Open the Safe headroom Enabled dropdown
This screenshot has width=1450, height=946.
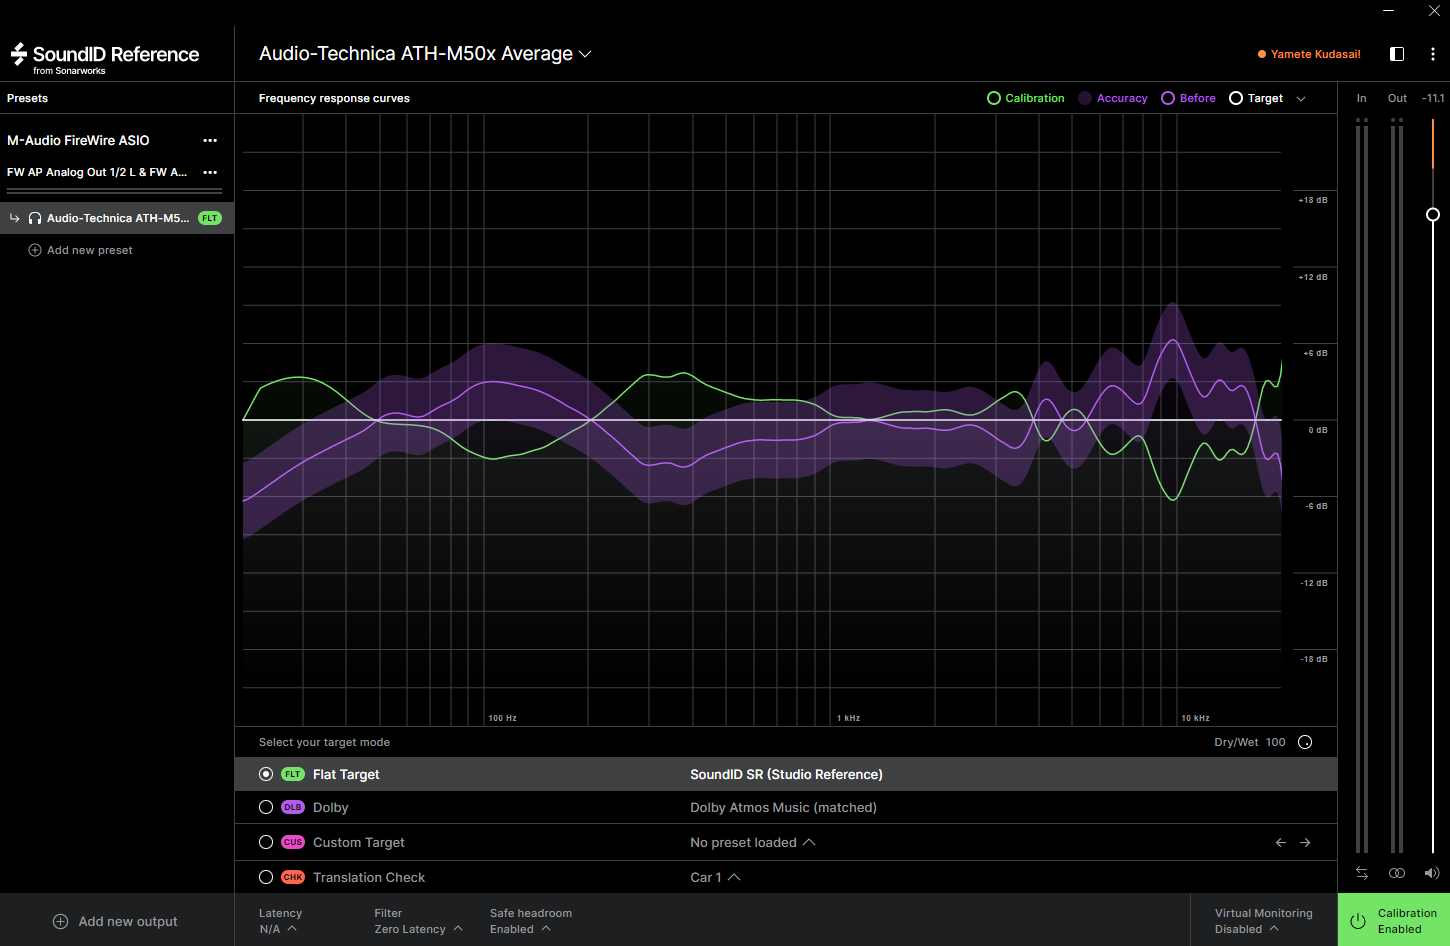531,921
